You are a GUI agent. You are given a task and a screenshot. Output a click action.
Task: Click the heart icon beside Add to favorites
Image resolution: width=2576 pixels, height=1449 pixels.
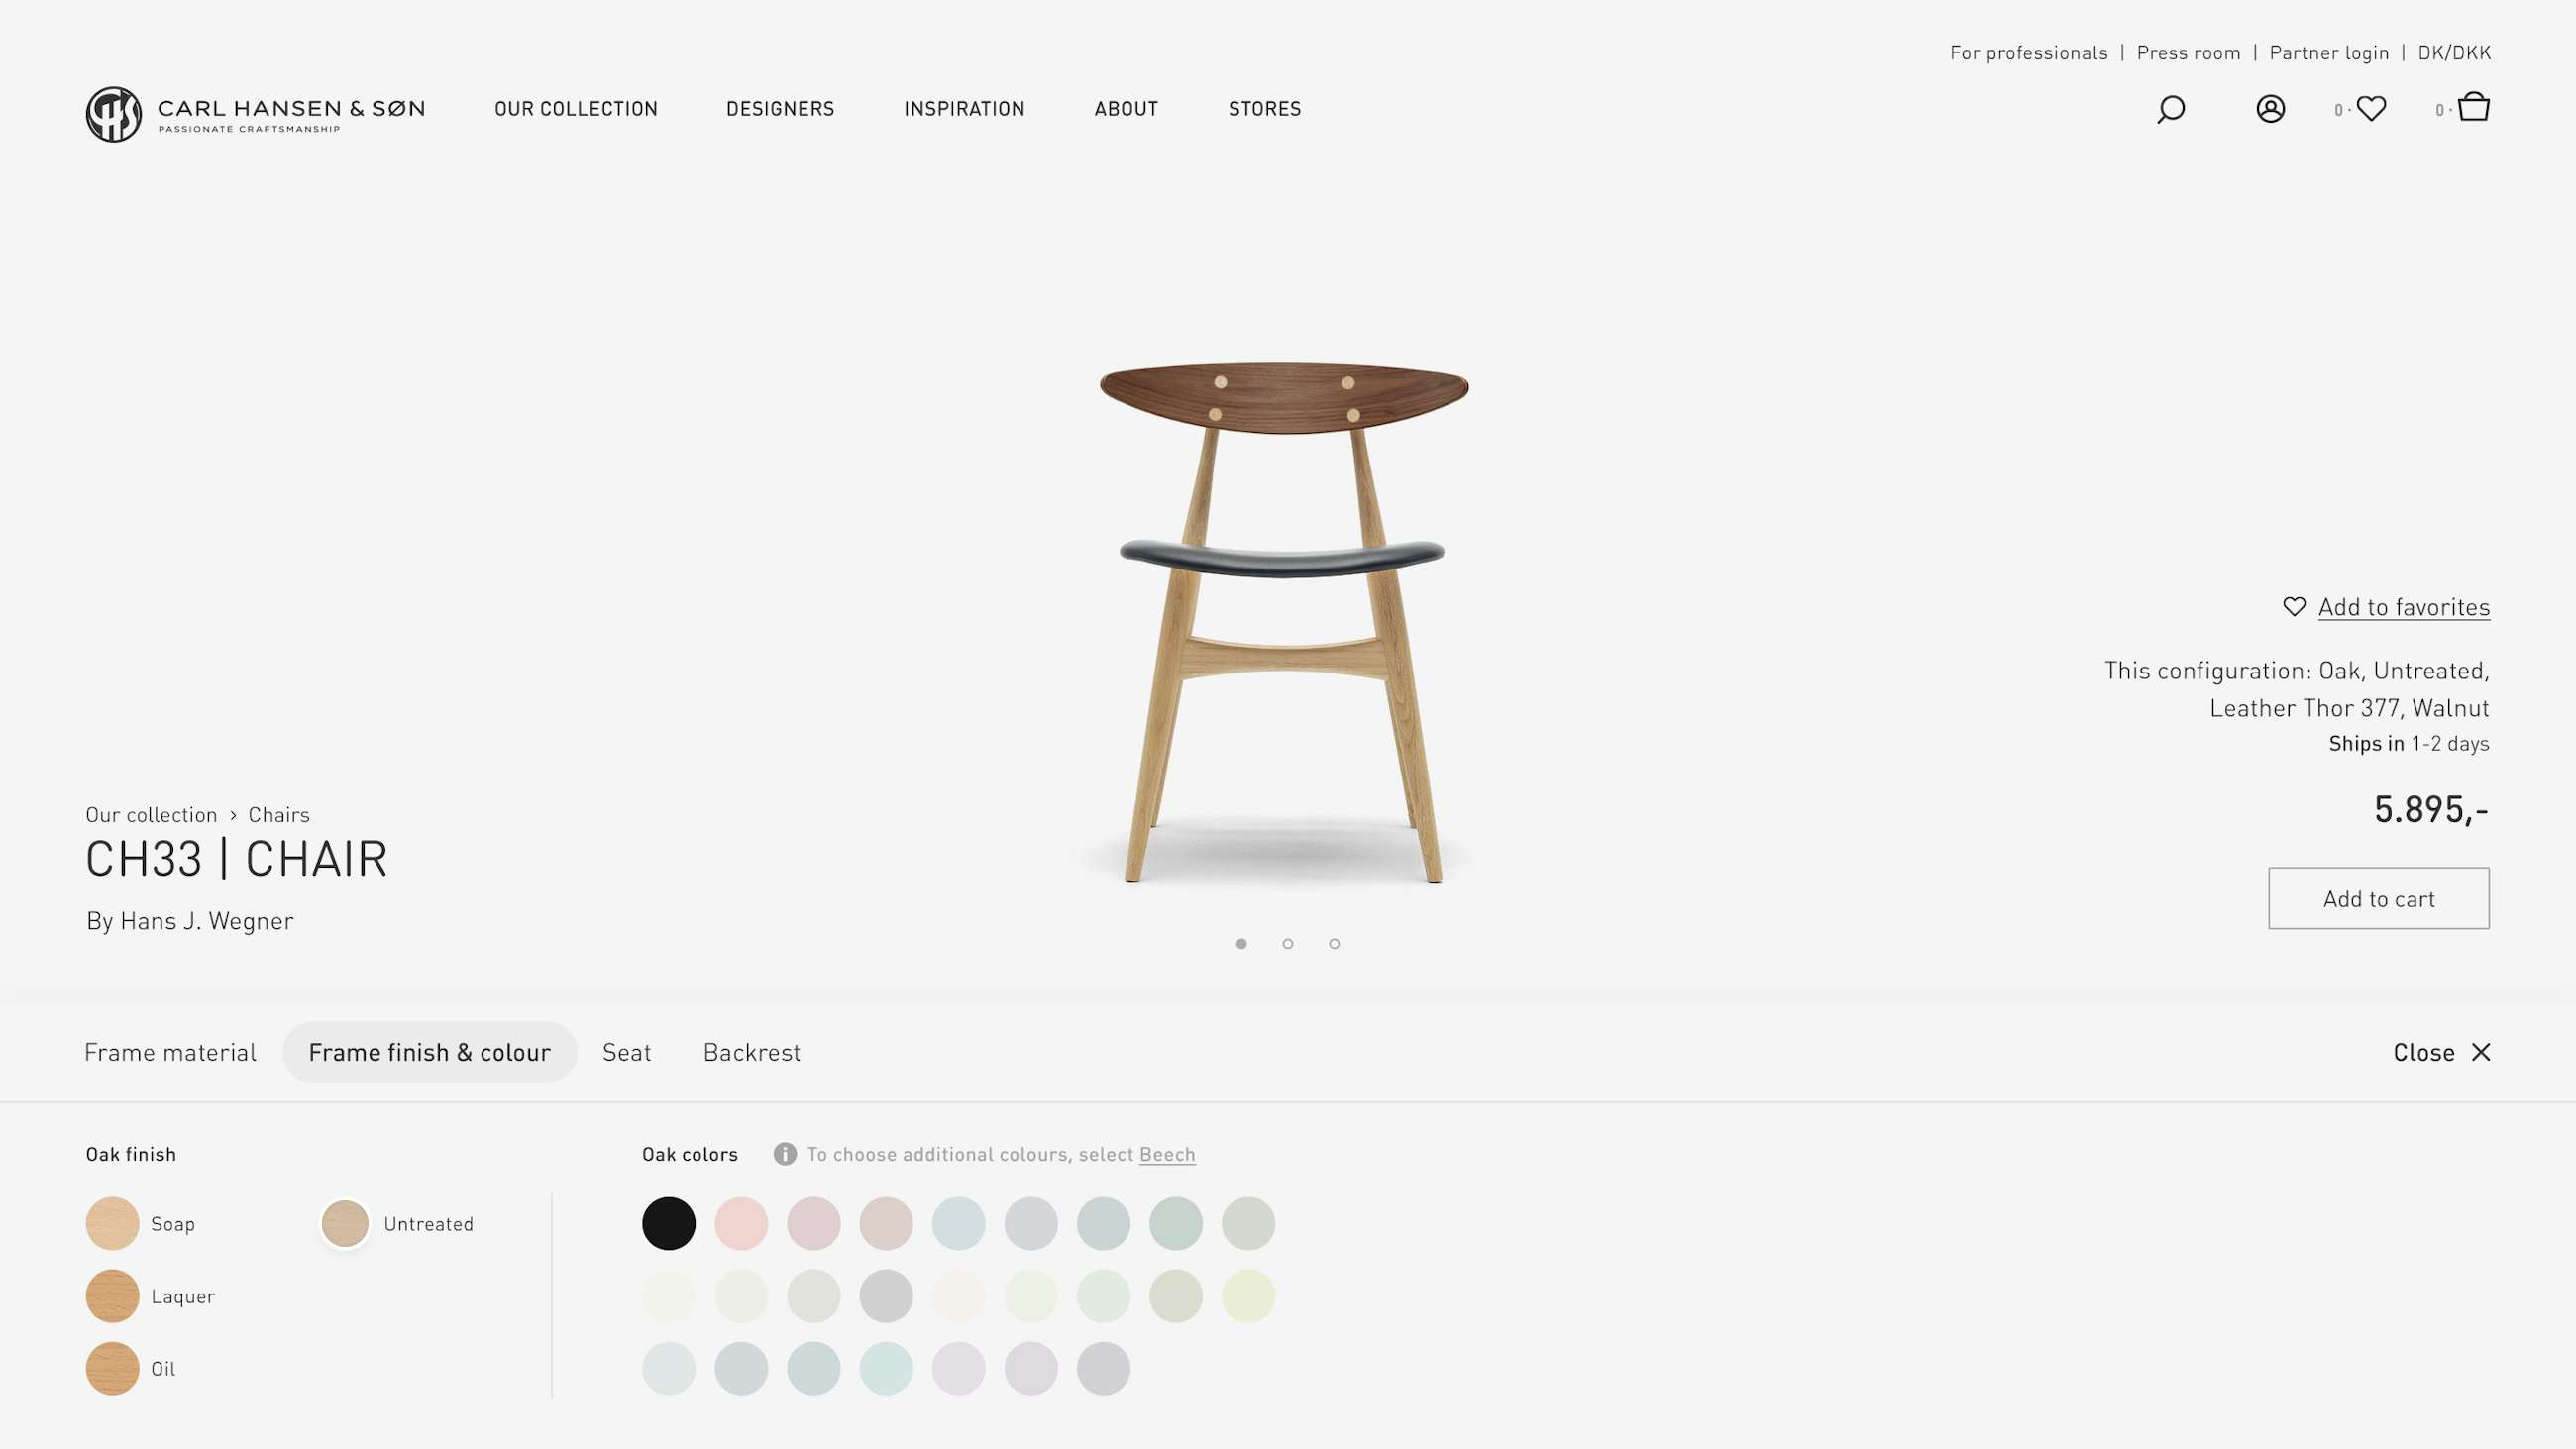tap(2294, 606)
